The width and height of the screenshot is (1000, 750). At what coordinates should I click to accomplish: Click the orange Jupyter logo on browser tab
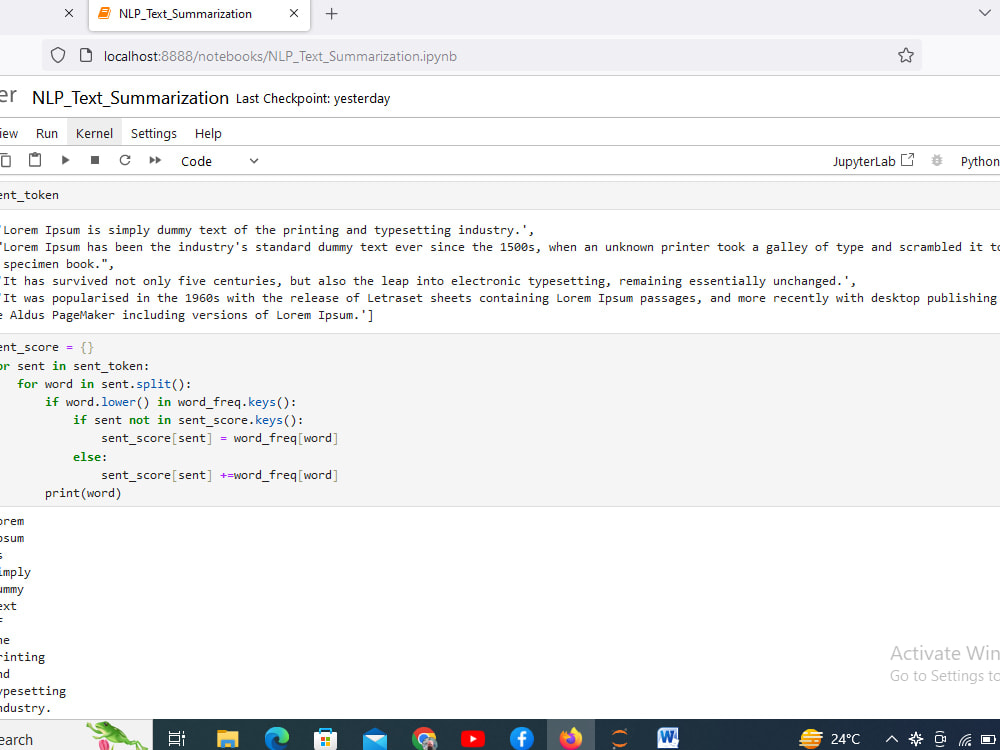[103, 14]
